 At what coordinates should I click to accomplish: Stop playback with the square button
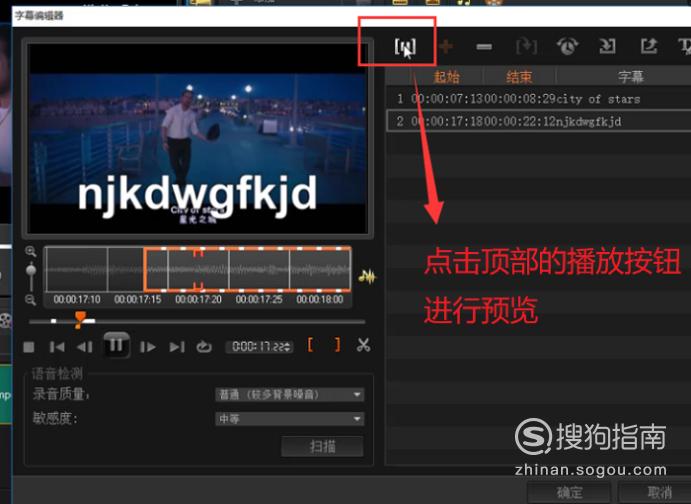29,347
